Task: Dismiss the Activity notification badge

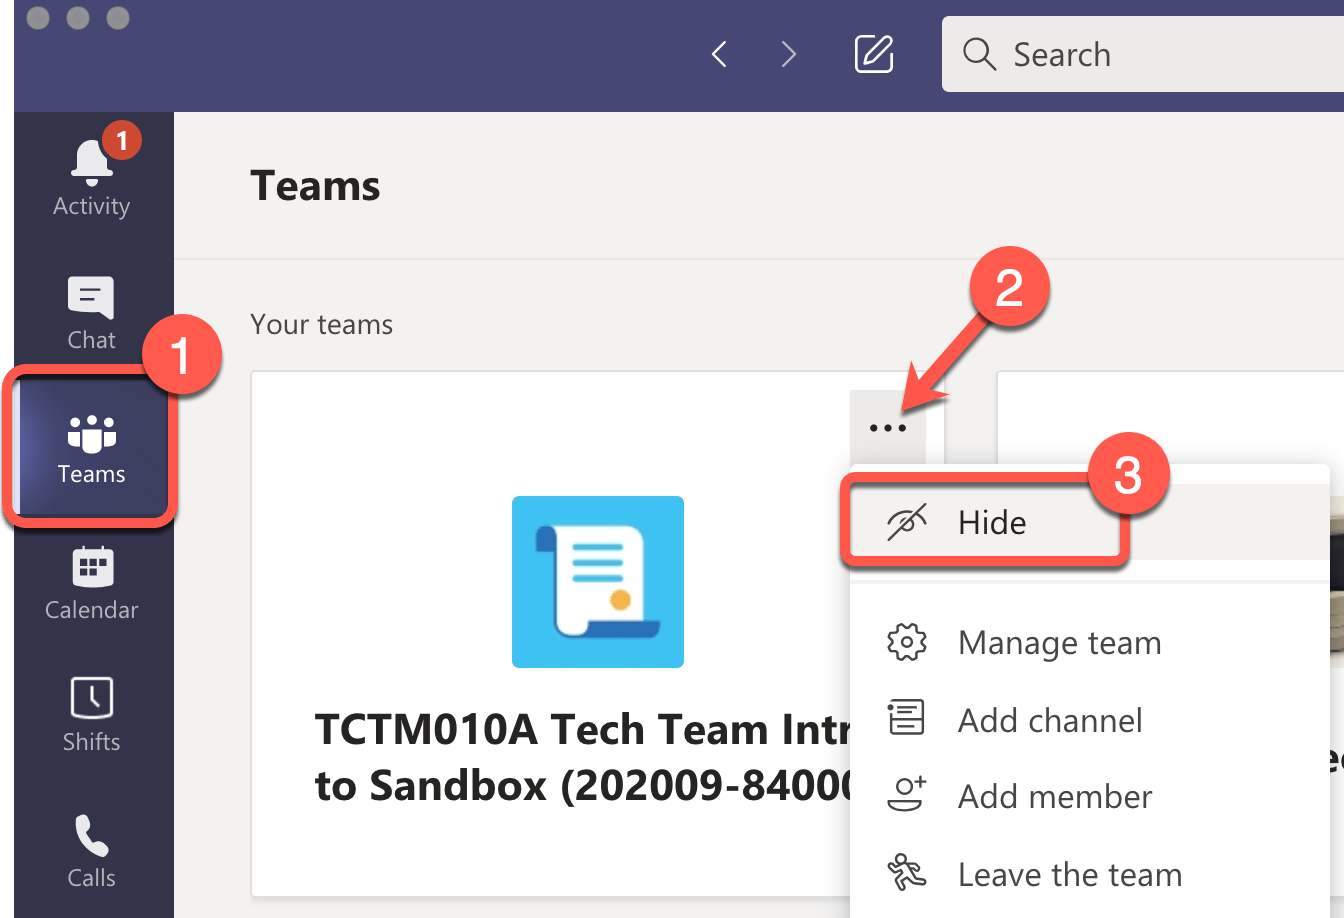Action: [123, 140]
